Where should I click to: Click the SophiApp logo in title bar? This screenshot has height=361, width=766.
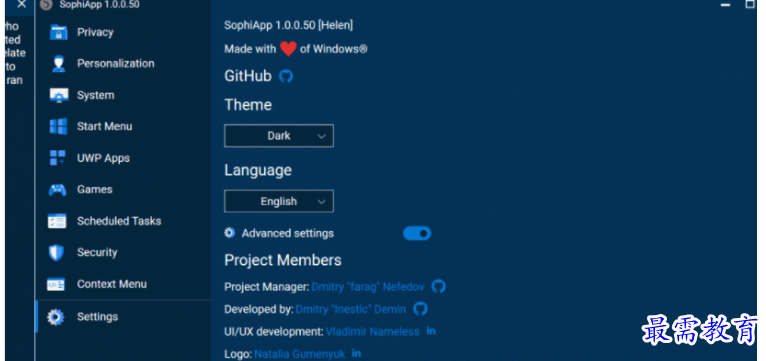pos(46,5)
